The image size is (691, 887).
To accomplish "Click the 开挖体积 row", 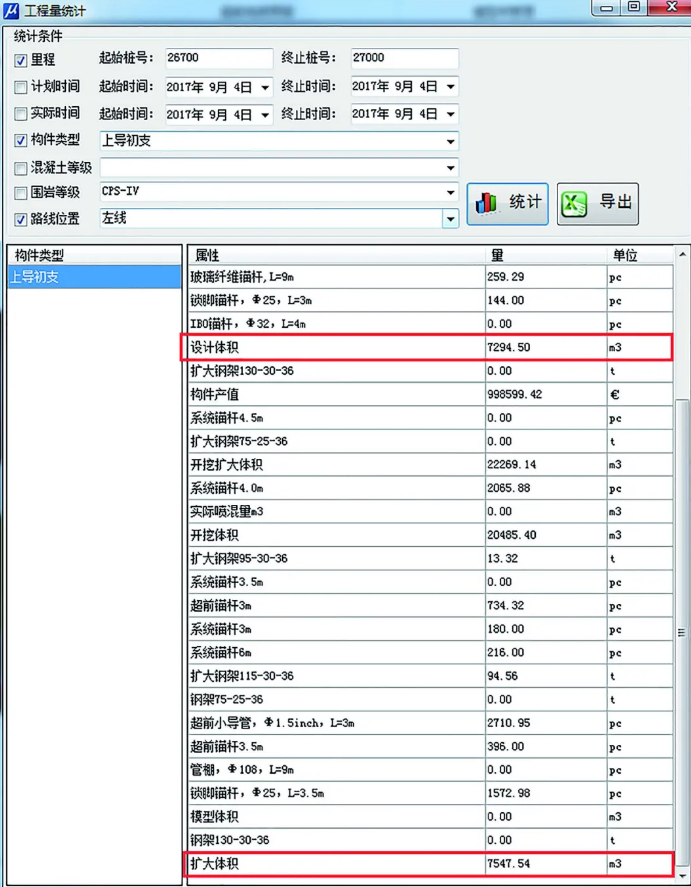I will [431, 535].
